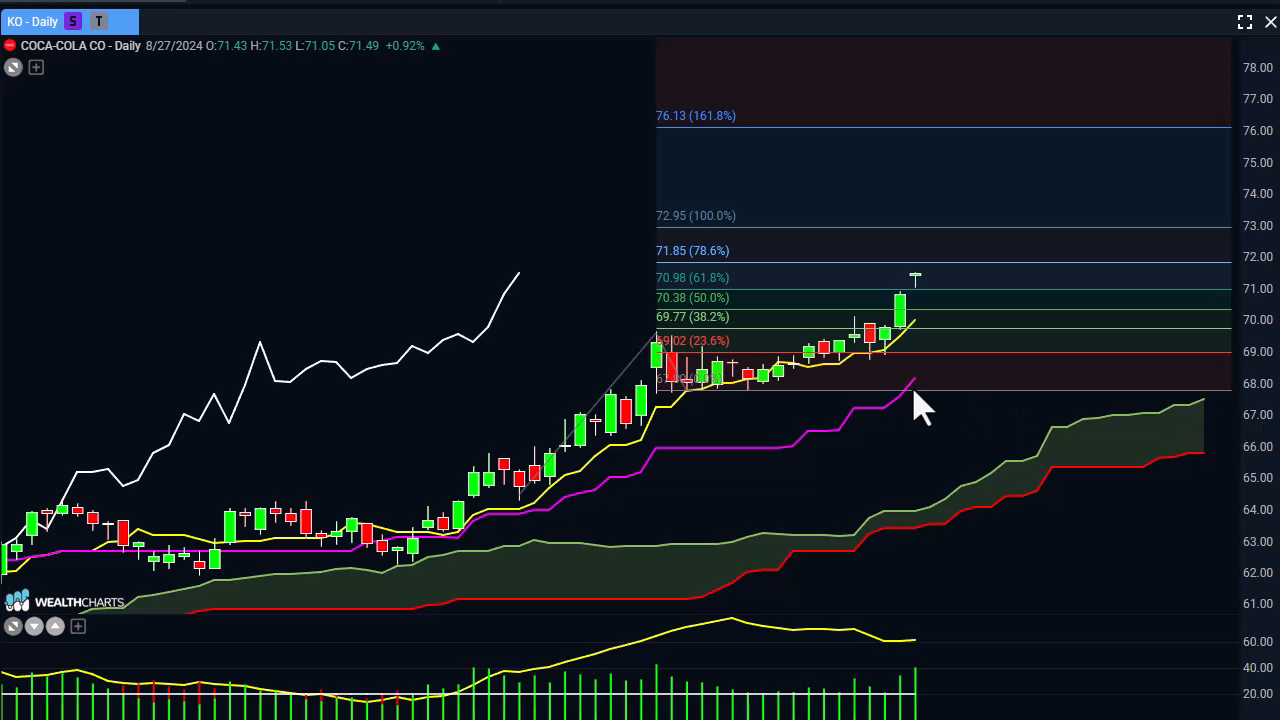Select the KO - Daily chart tab
This screenshot has width=1280, height=720.
(69, 21)
